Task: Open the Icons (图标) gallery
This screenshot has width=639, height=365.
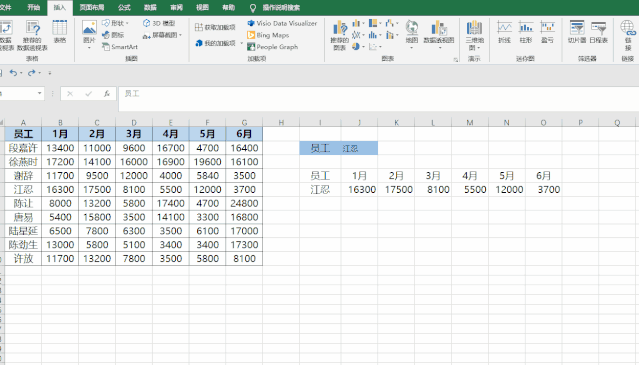Action: tap(113, 35)
